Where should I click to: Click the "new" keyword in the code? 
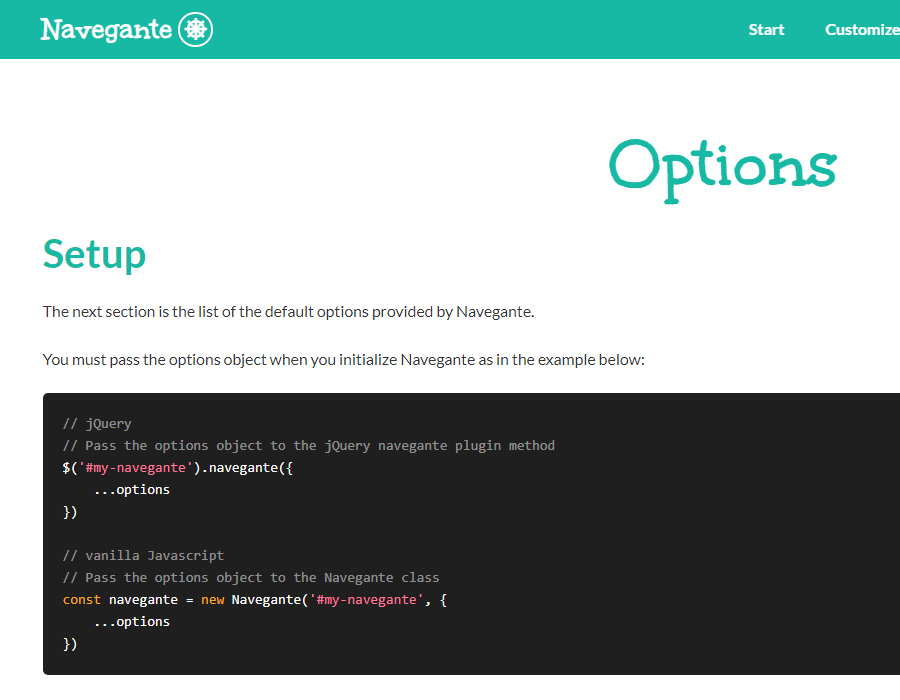point(212,599)
